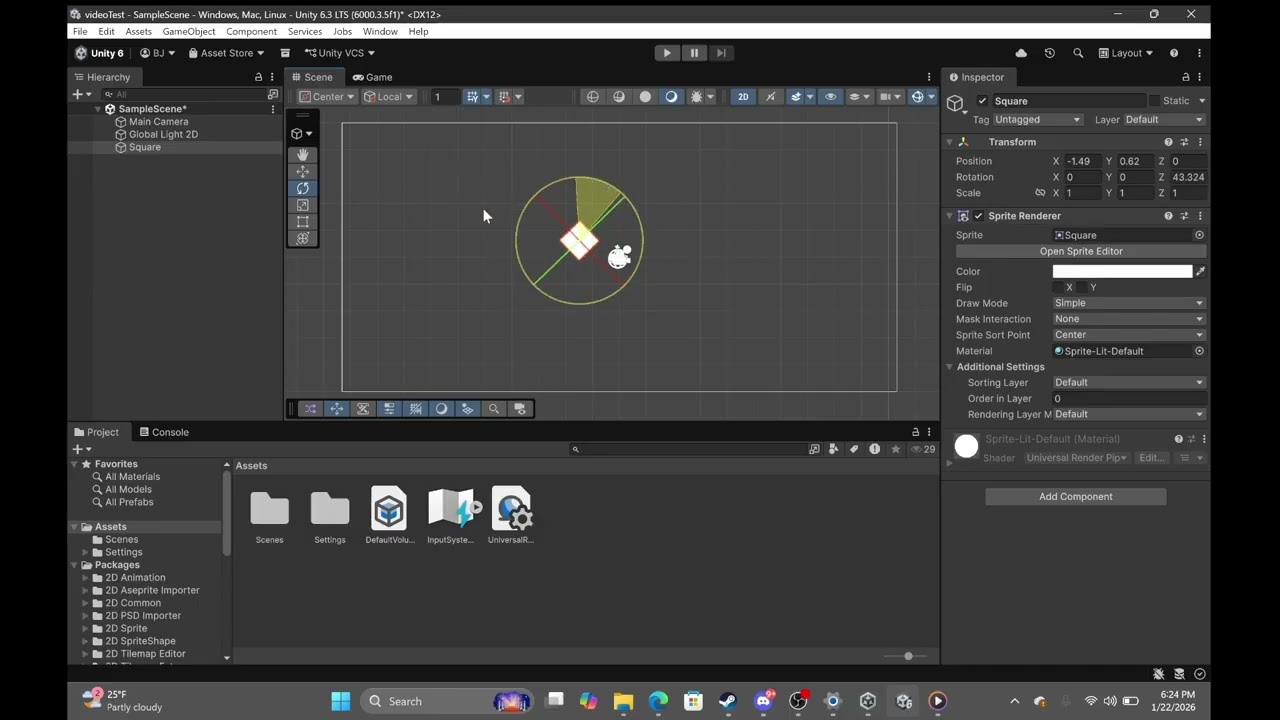
Task: Start Play mode with the Play button
Action: click(x=667, y=53)
